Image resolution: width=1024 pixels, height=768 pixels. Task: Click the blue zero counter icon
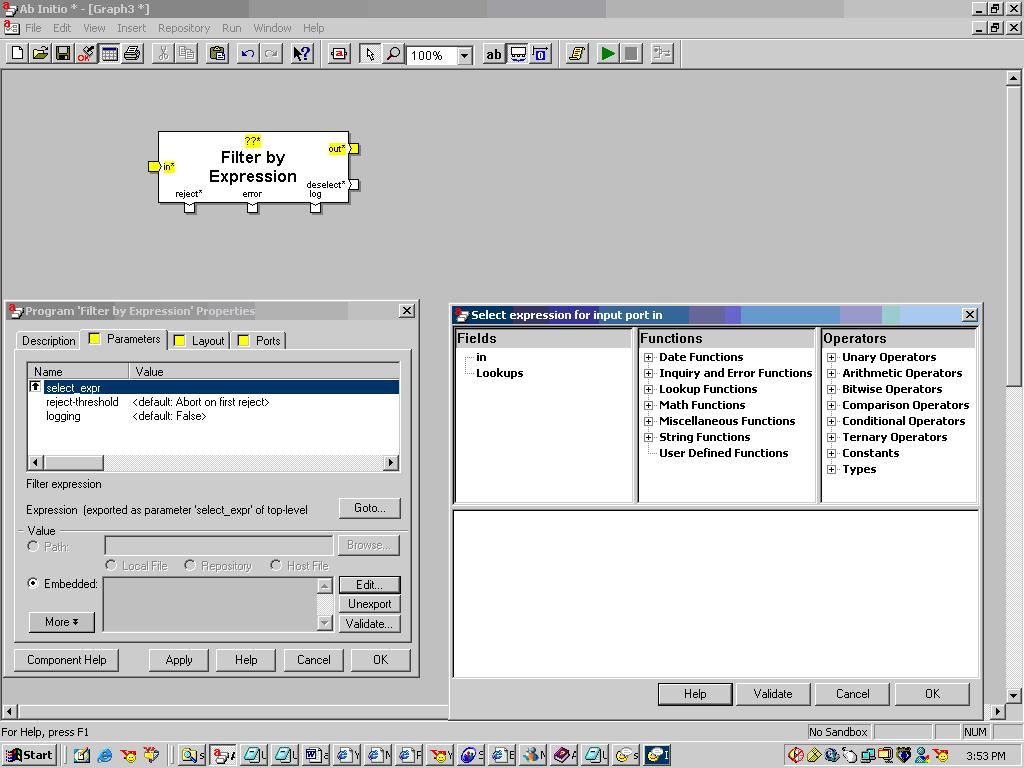[541, 54]
